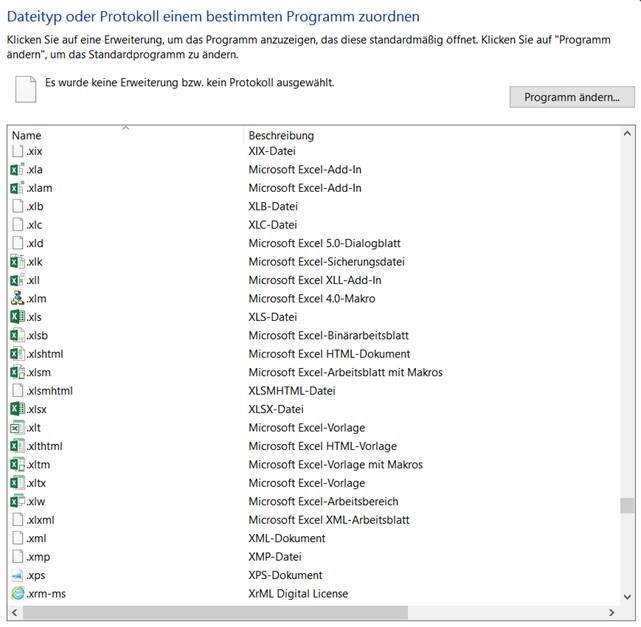Click the .xlshtml Excel icon
Screen dimensions: 641x627
coord(17,354)
